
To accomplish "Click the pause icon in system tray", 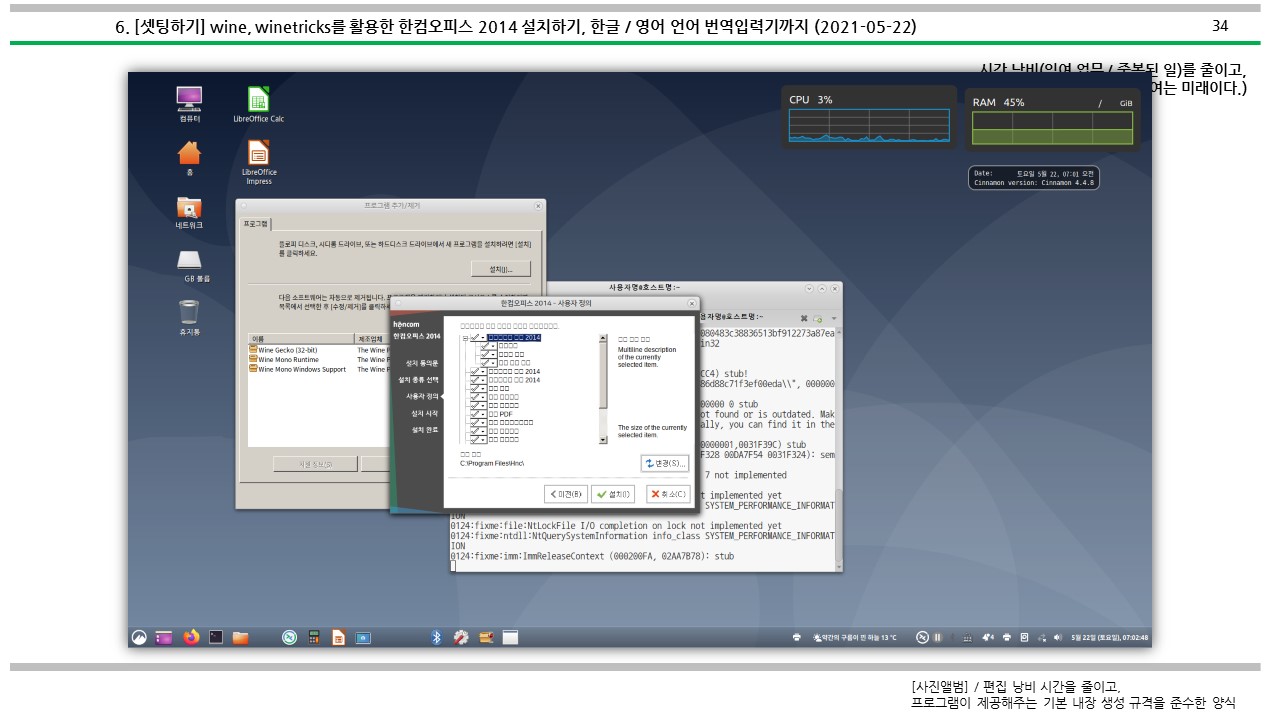I will (938, 637).
